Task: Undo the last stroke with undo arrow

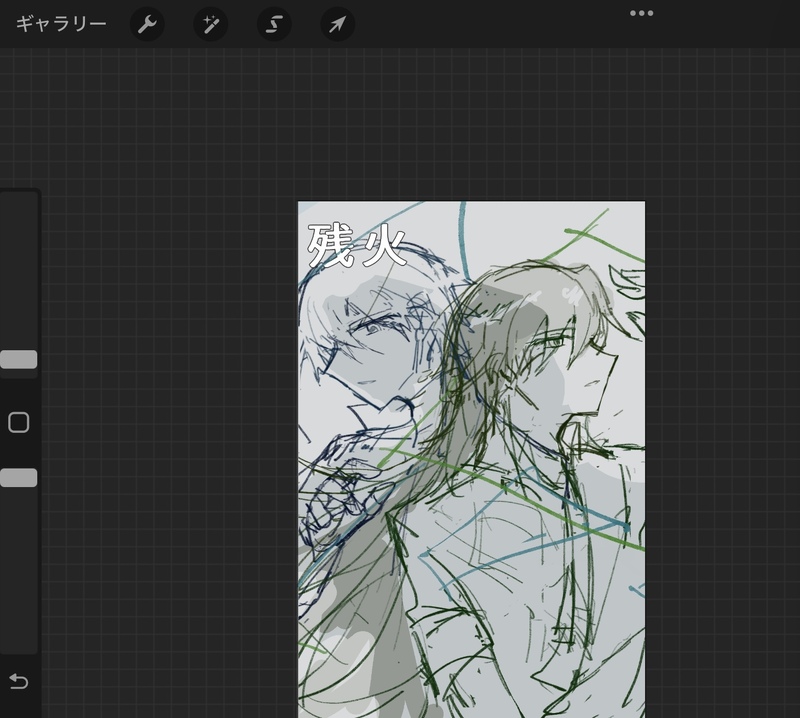Action: click(19, 681)
